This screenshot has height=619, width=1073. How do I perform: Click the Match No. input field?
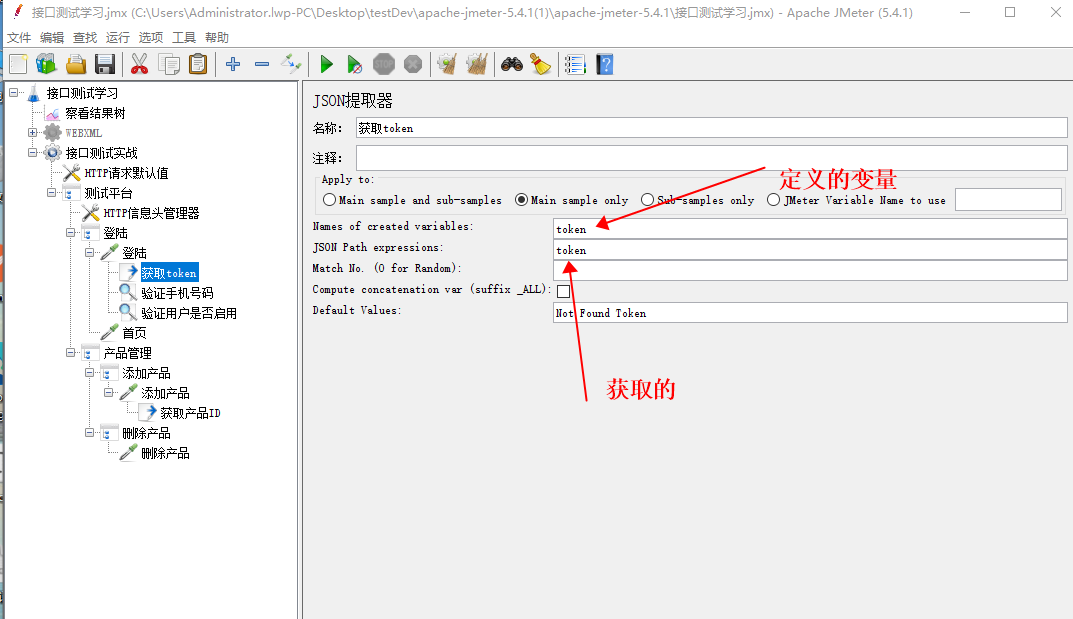pos(810,270)
